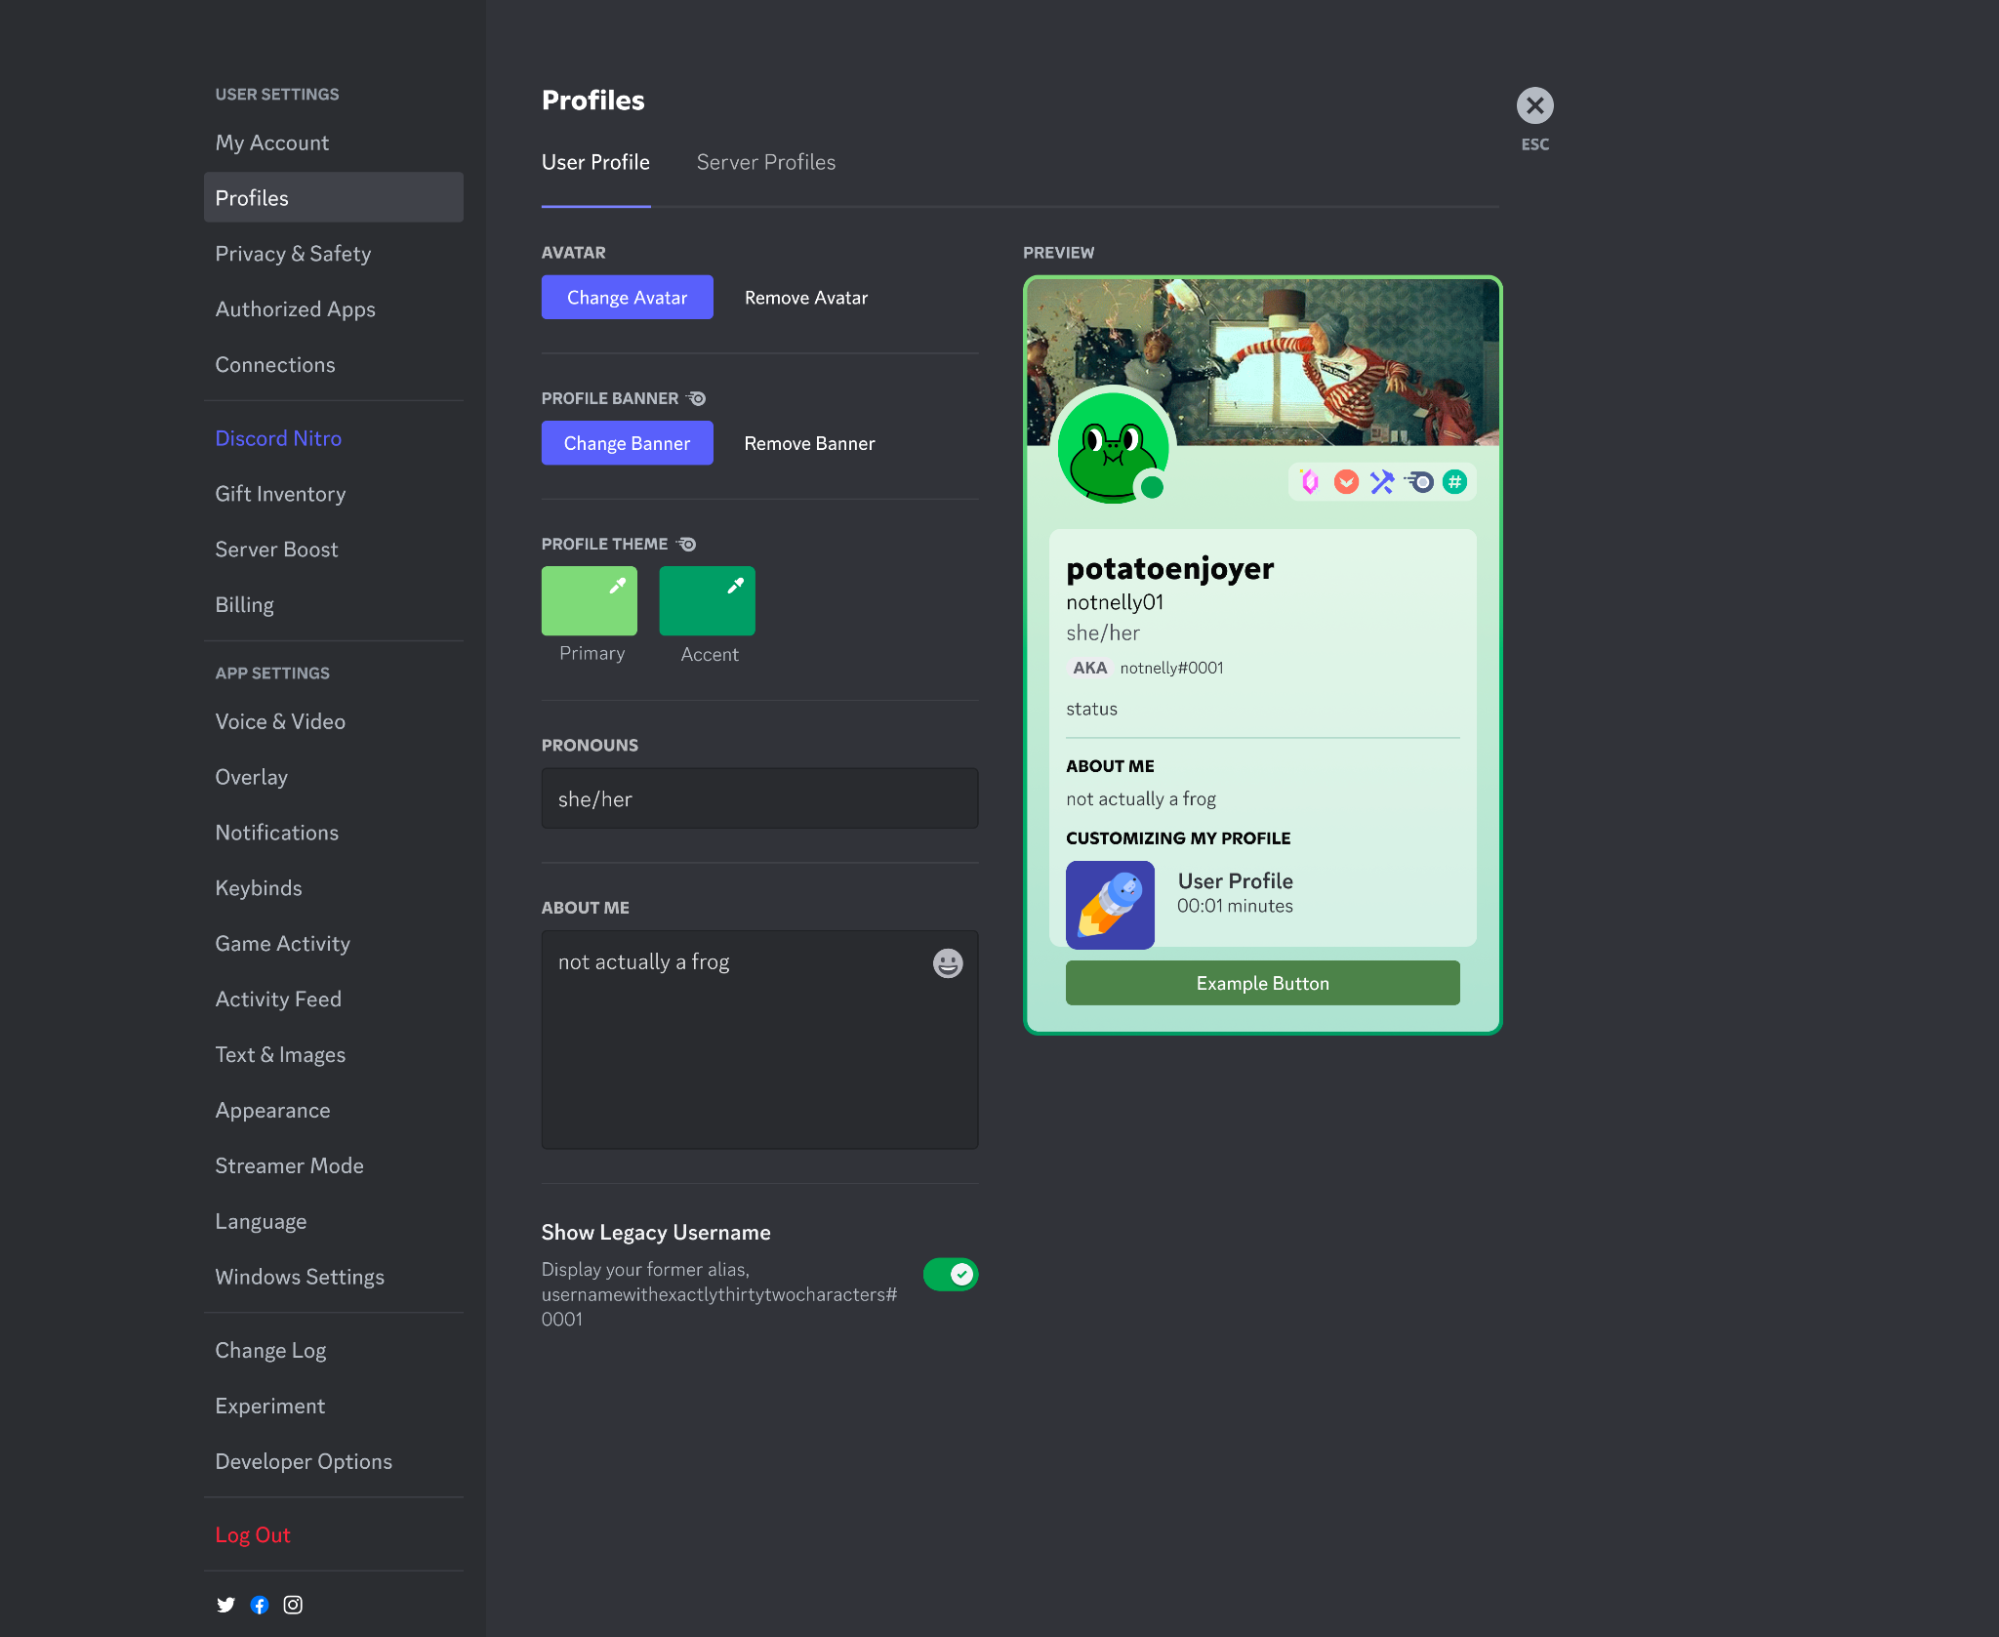Click the eyedropper on the Accent theme swatch
Image resolution: width=1999 pixels, height=1637 pixels.
click(x=735, y=584)
